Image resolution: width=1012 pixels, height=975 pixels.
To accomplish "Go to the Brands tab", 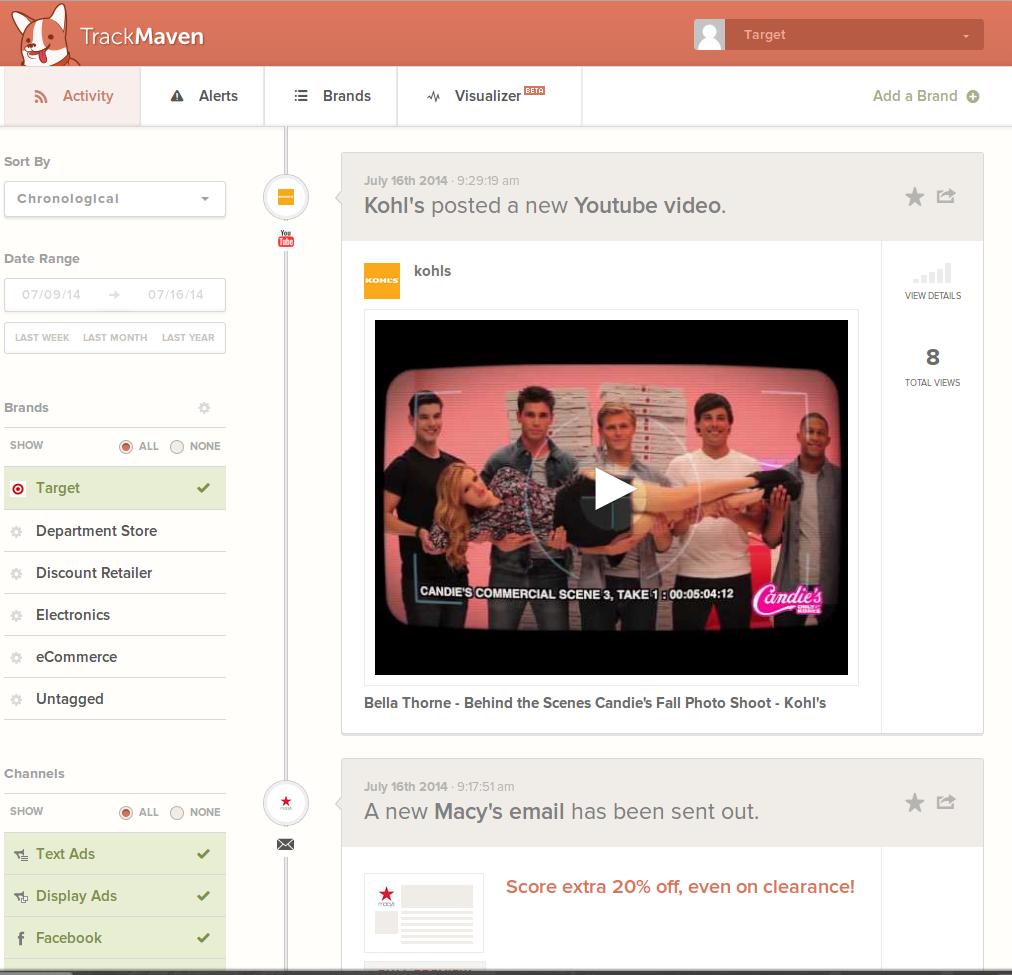I will (x=331, y=96).
